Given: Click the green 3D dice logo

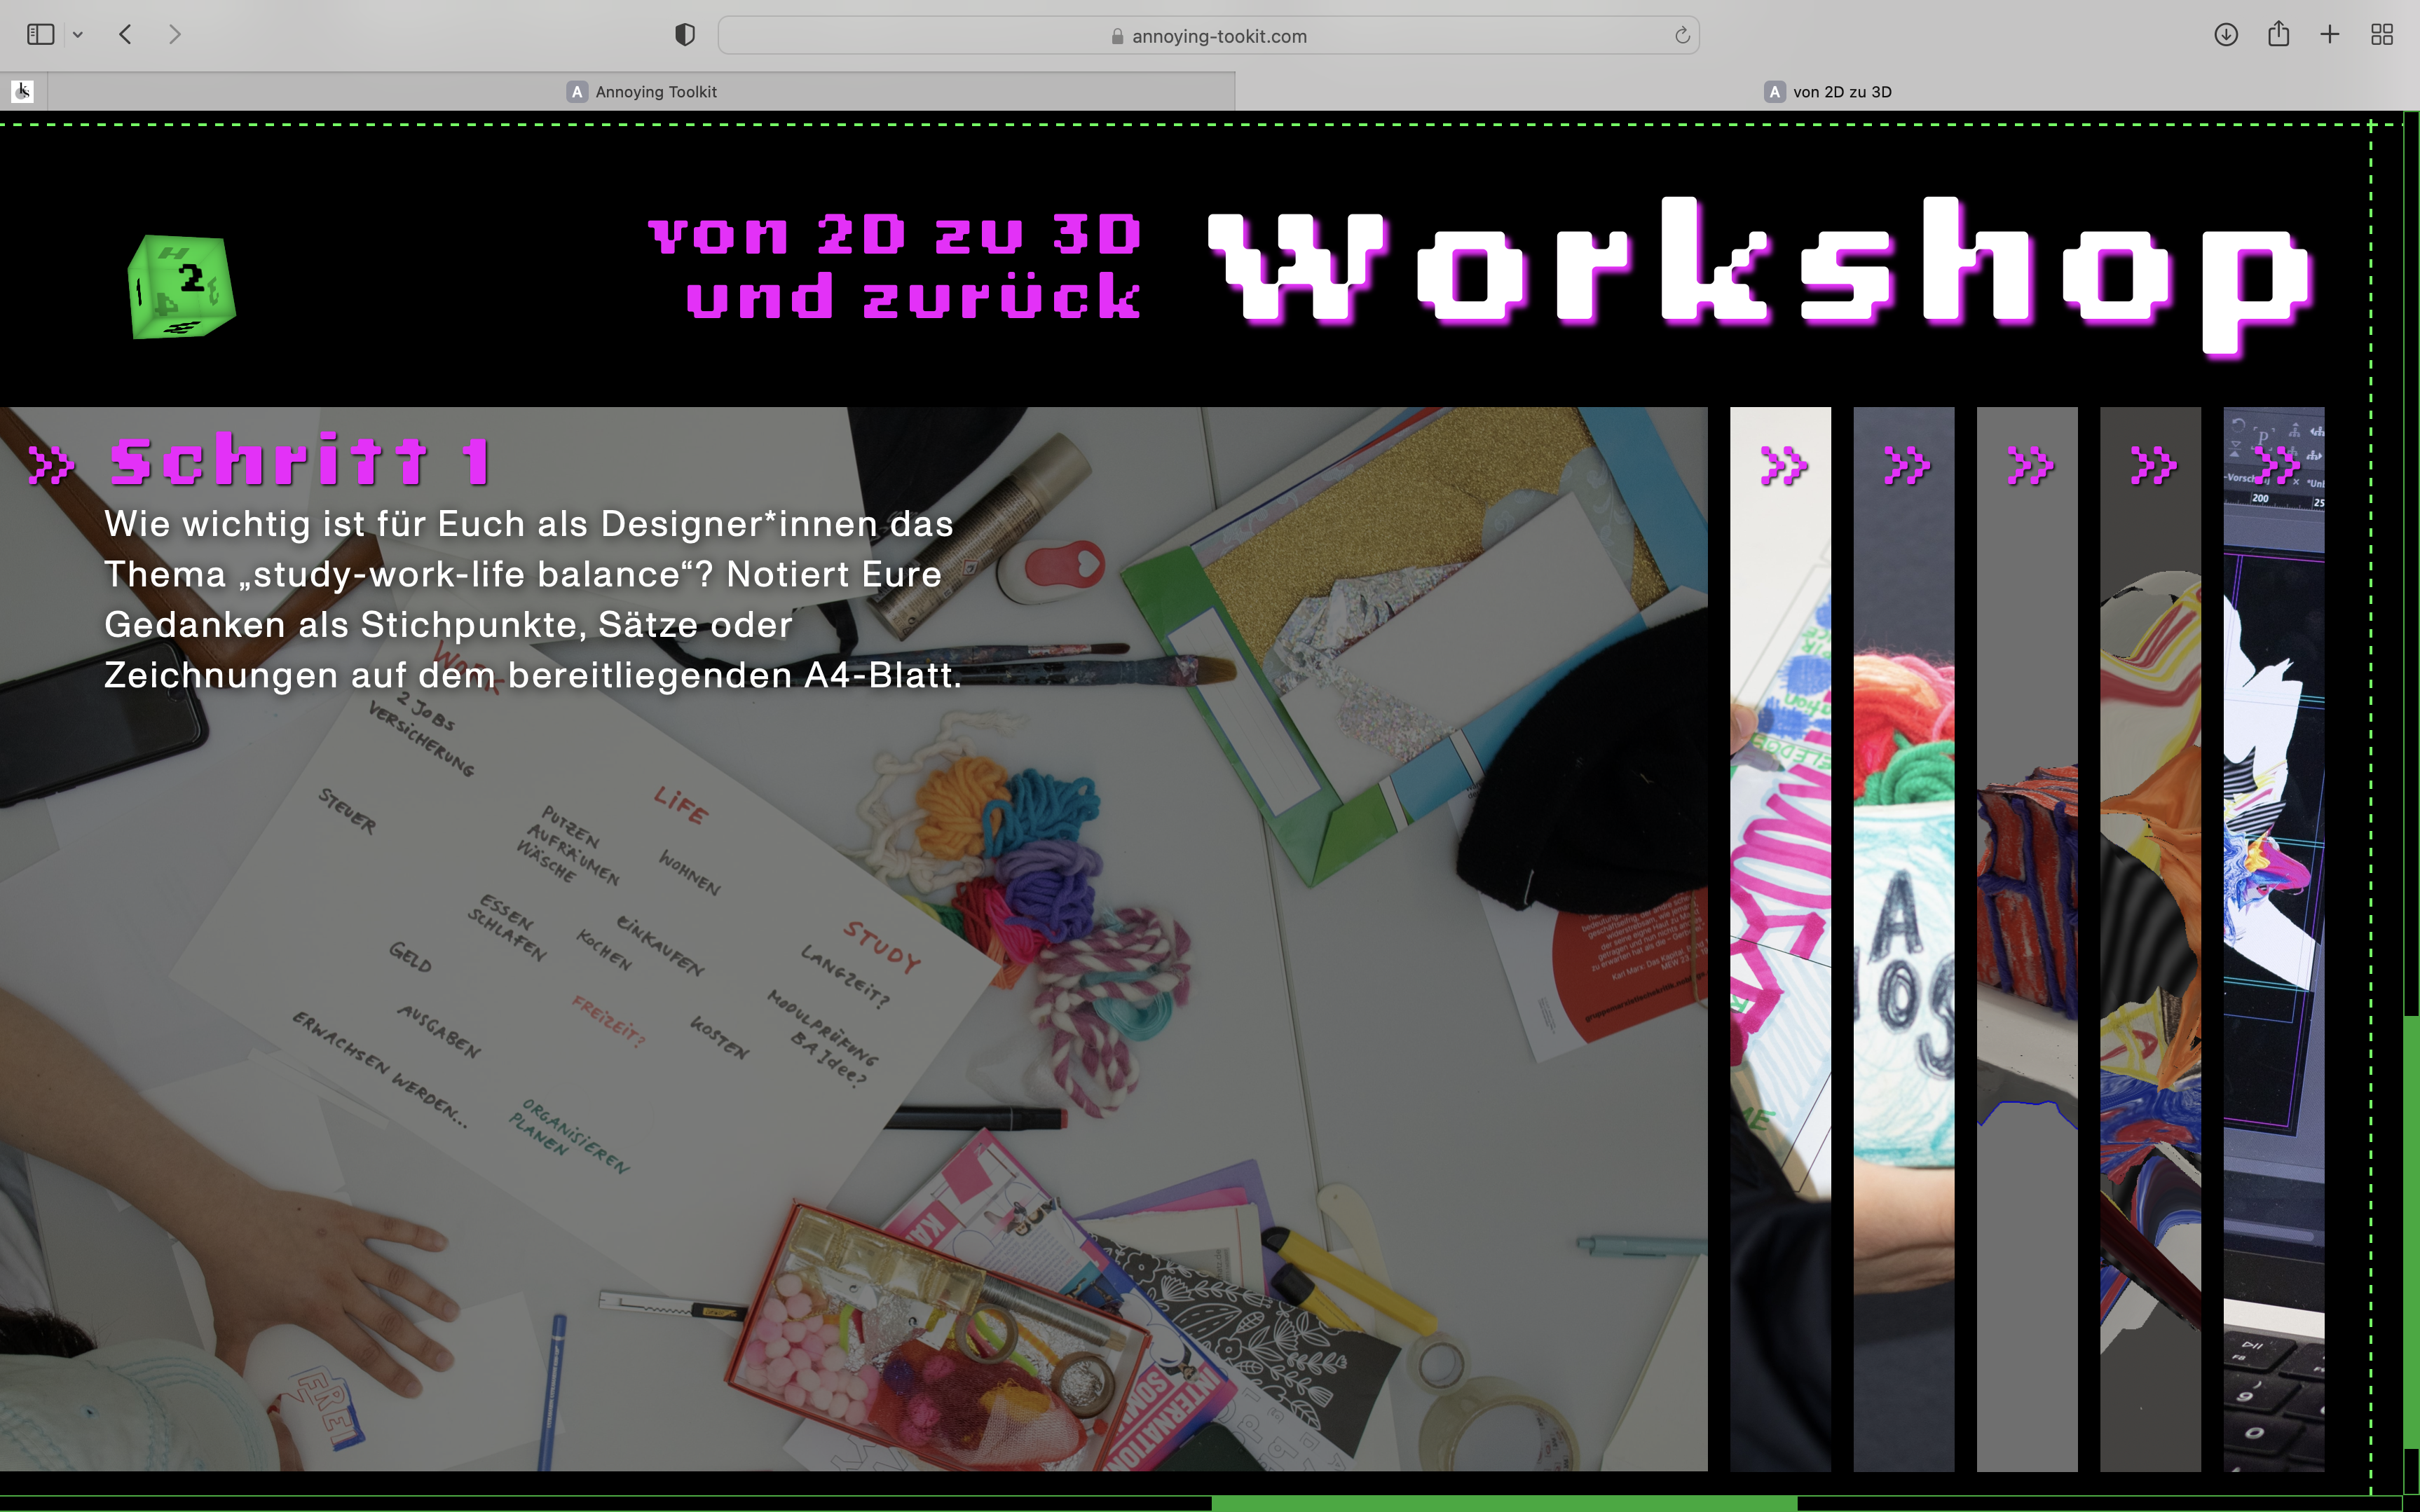Looking at the screenshot, I should [x=181, y=287].
